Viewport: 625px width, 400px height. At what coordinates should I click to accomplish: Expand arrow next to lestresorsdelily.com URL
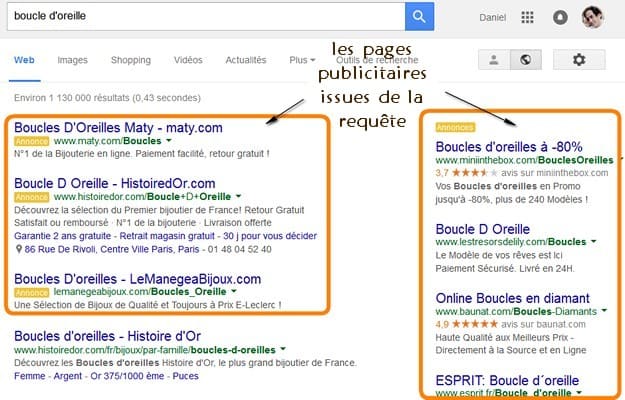point(594,241)
